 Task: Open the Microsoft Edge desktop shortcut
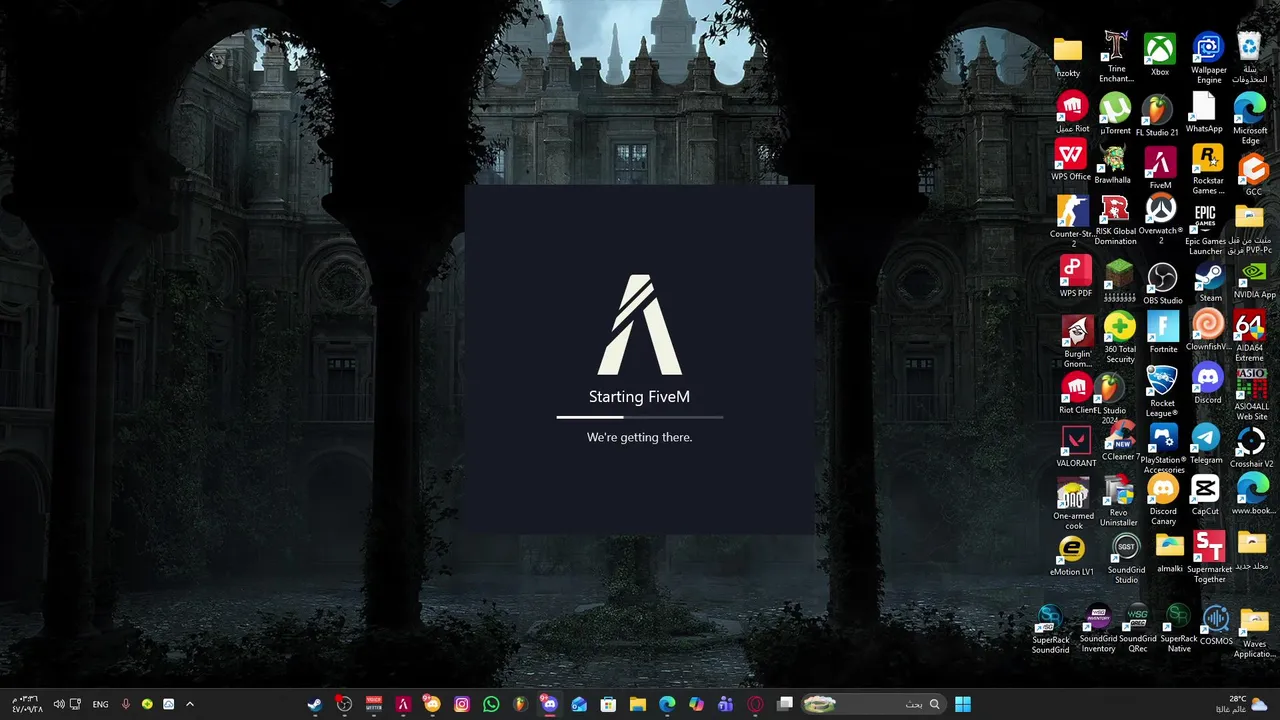pyautogui.click(x=1250, y=118)
